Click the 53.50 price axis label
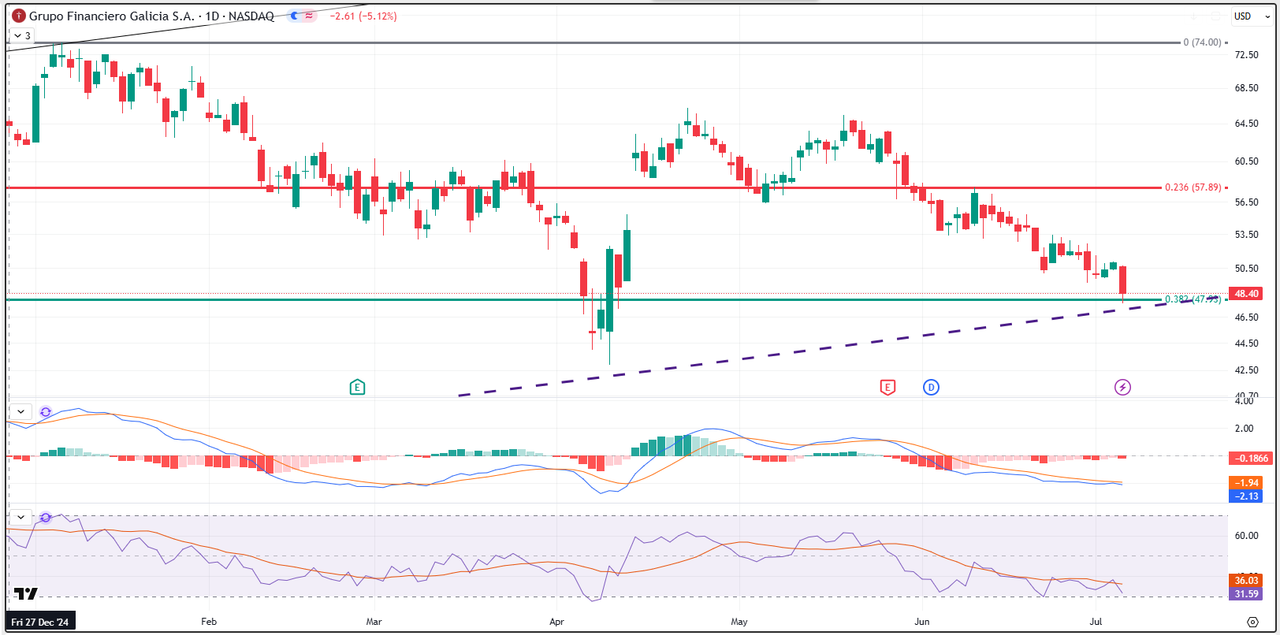 pyautogui.click(x=1246, y=235)
